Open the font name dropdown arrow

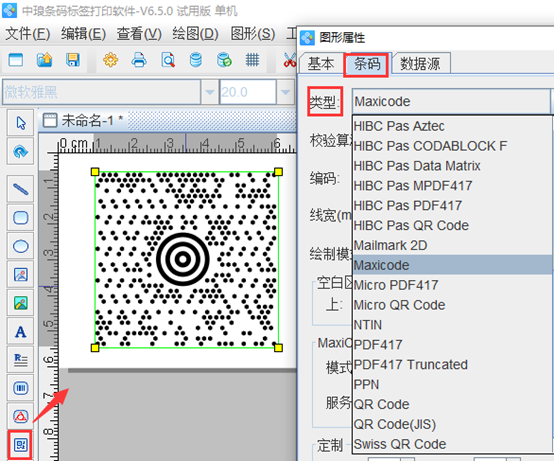pos(210,92)
